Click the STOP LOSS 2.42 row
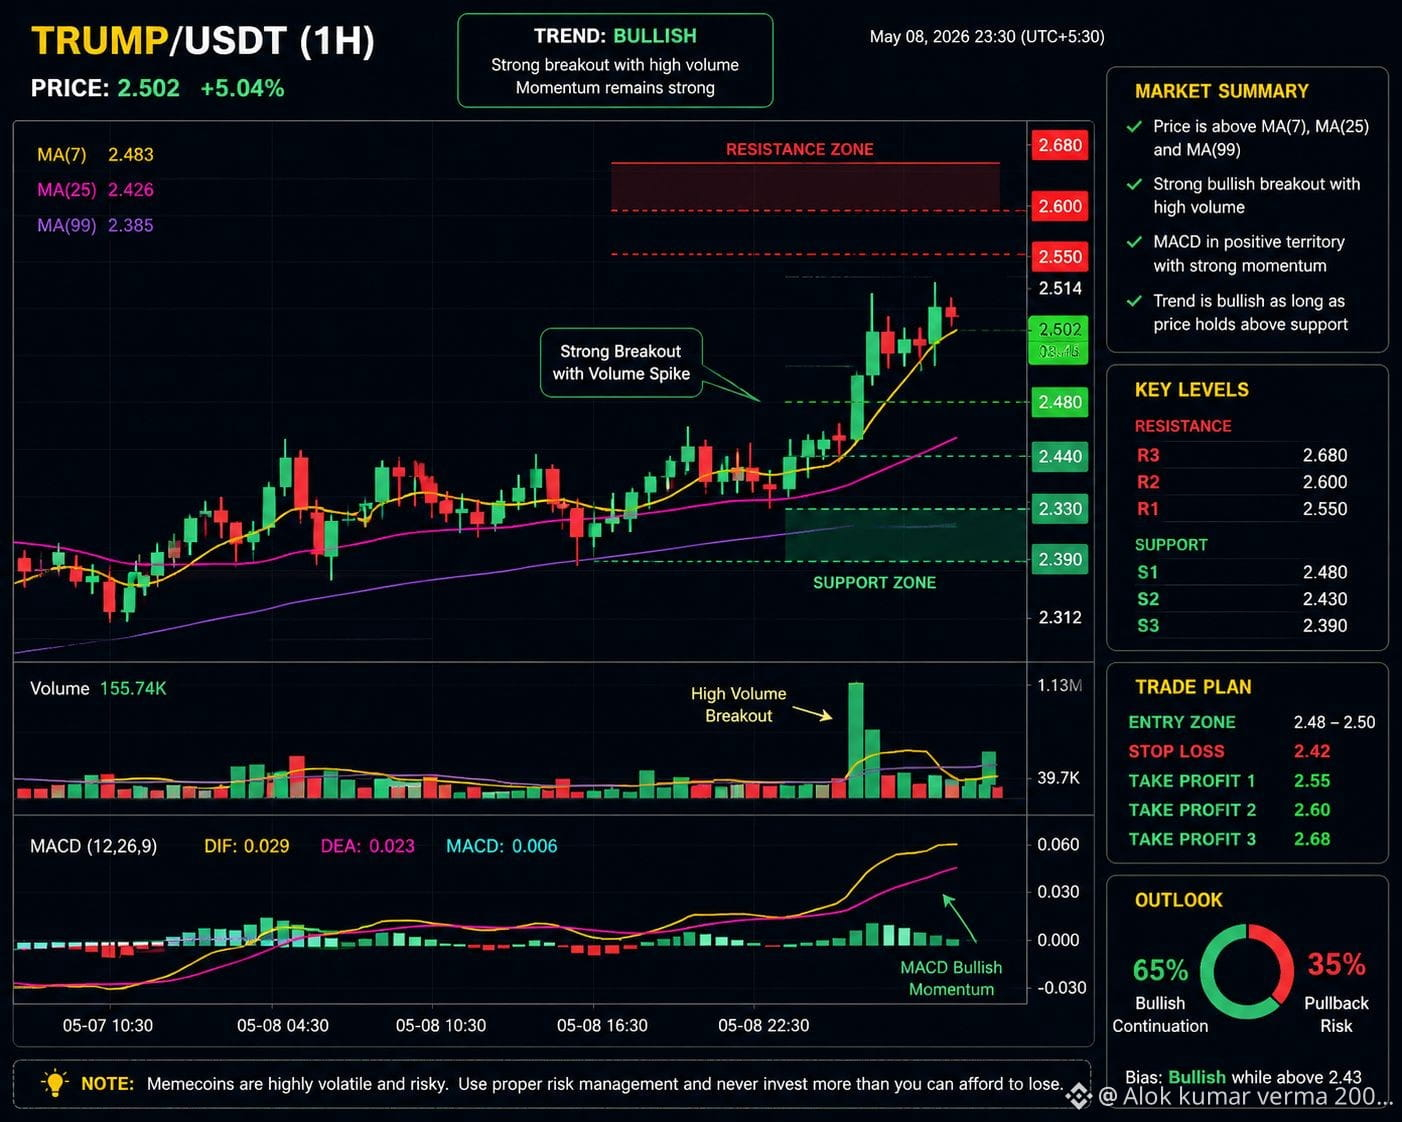This screenshot has height=1122, width=1402. point(1229,752)
